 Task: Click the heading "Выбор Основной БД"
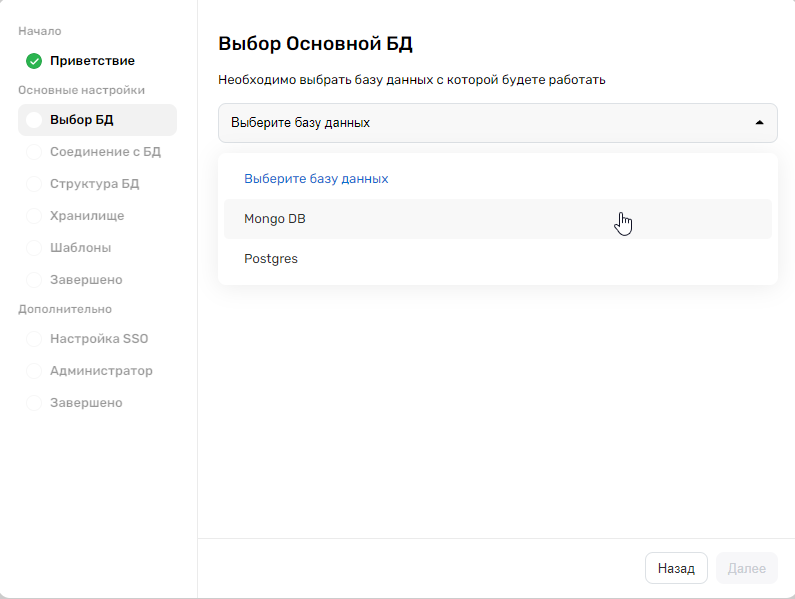(315, 44)
